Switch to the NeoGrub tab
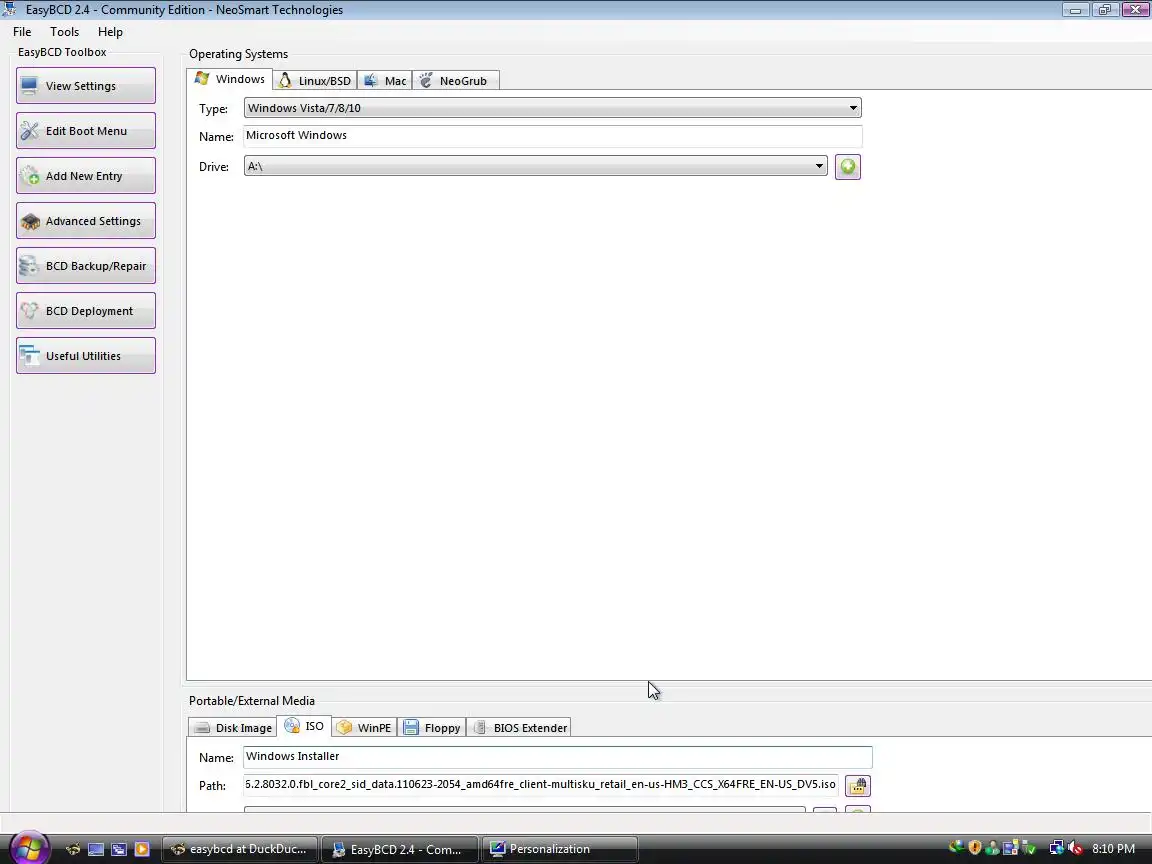The image size is (1152, 864). pos(456,81)
